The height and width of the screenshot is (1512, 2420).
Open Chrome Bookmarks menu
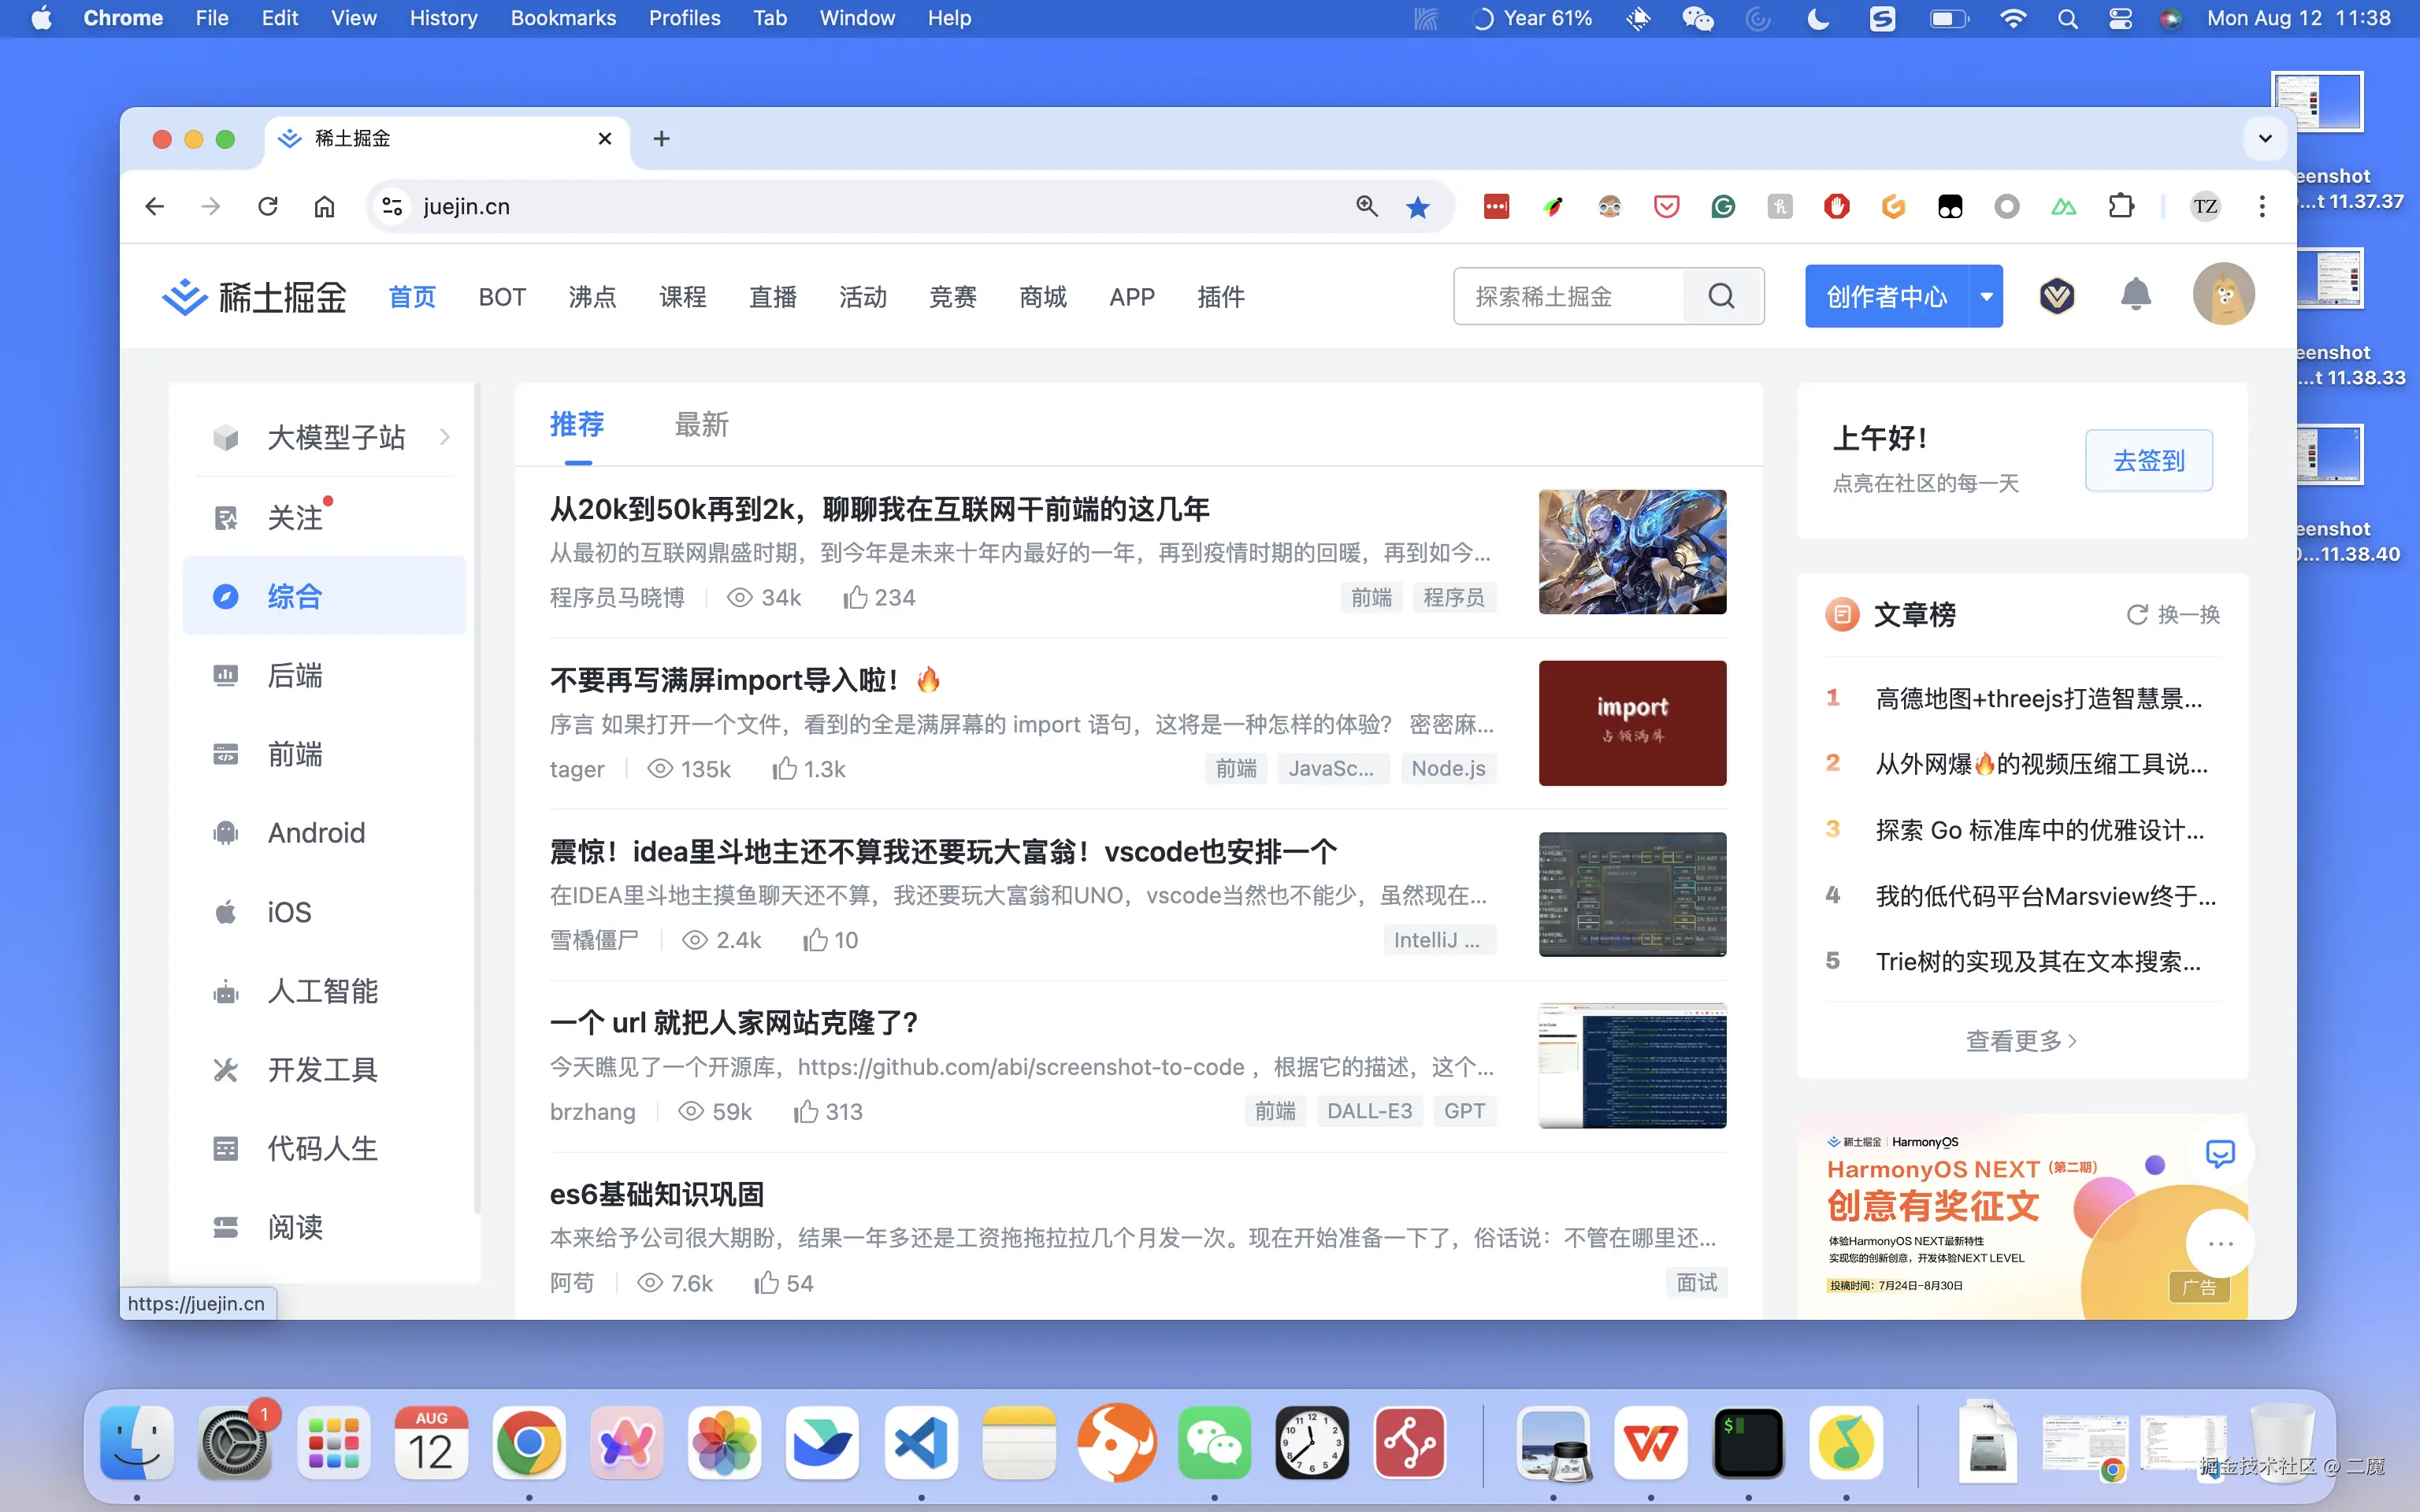[x=563, y=18]
